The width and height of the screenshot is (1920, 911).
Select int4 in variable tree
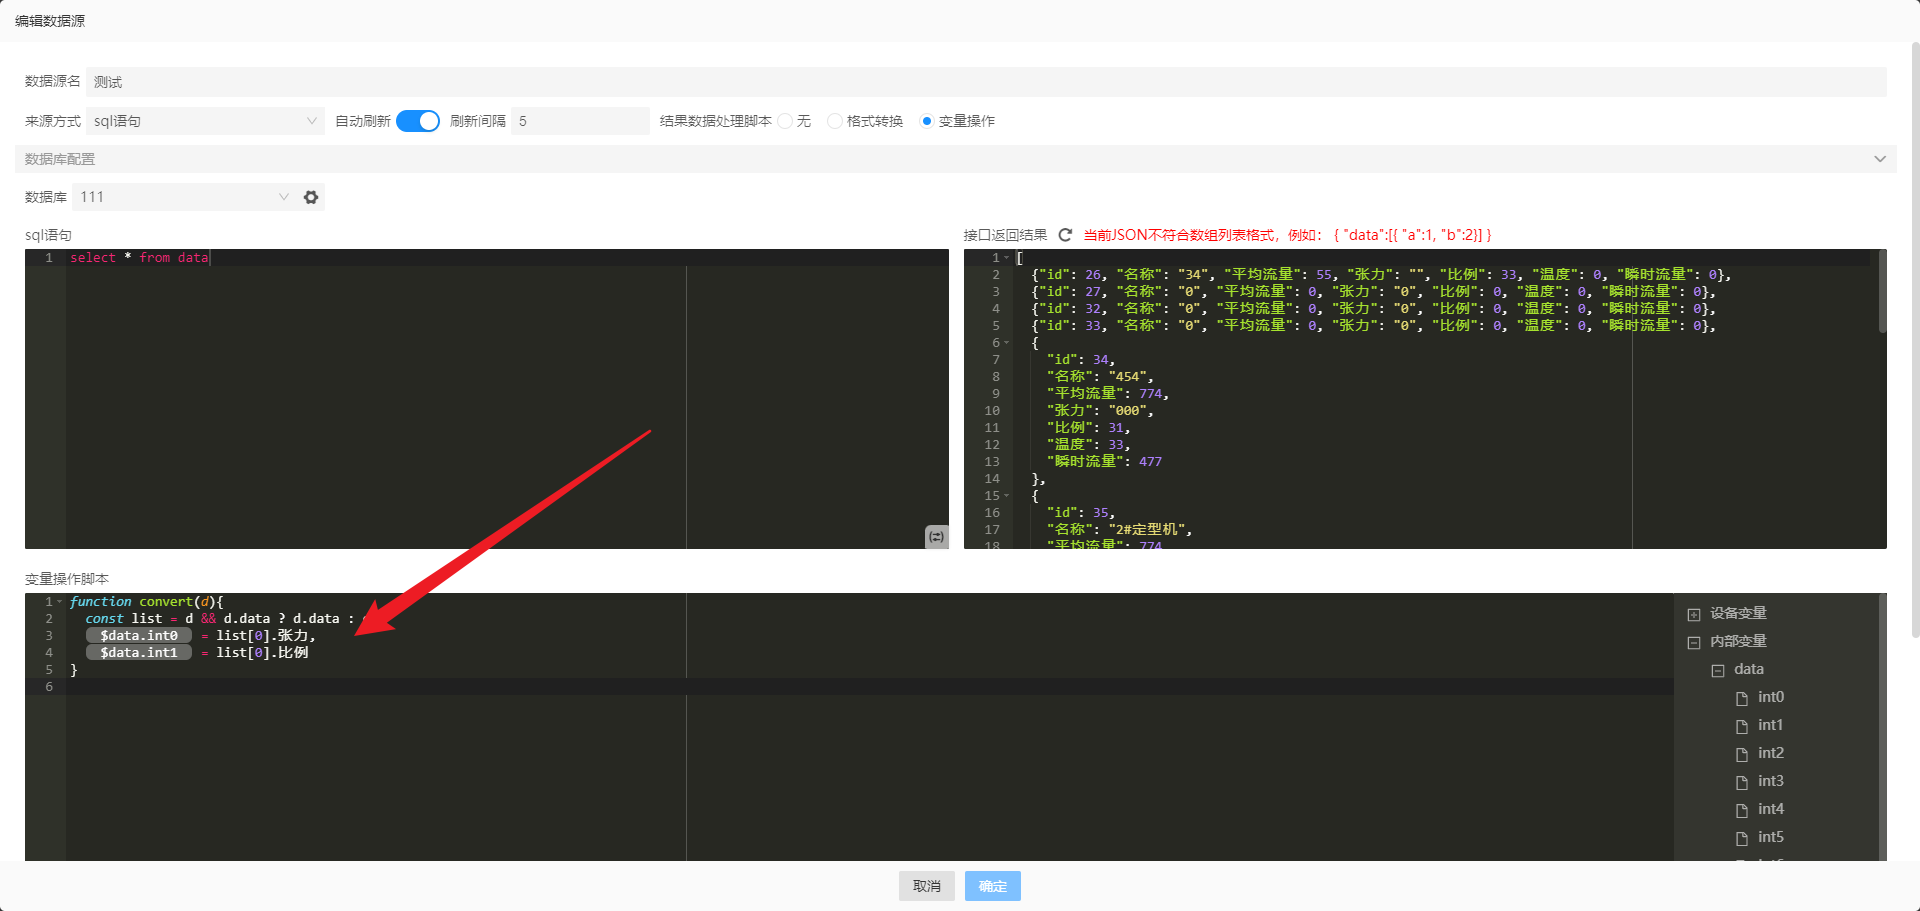coord(1771,809)
